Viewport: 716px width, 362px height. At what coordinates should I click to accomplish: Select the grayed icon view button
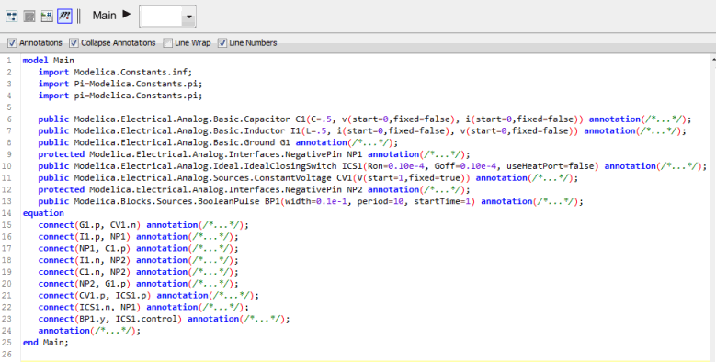tap(30, 17)
